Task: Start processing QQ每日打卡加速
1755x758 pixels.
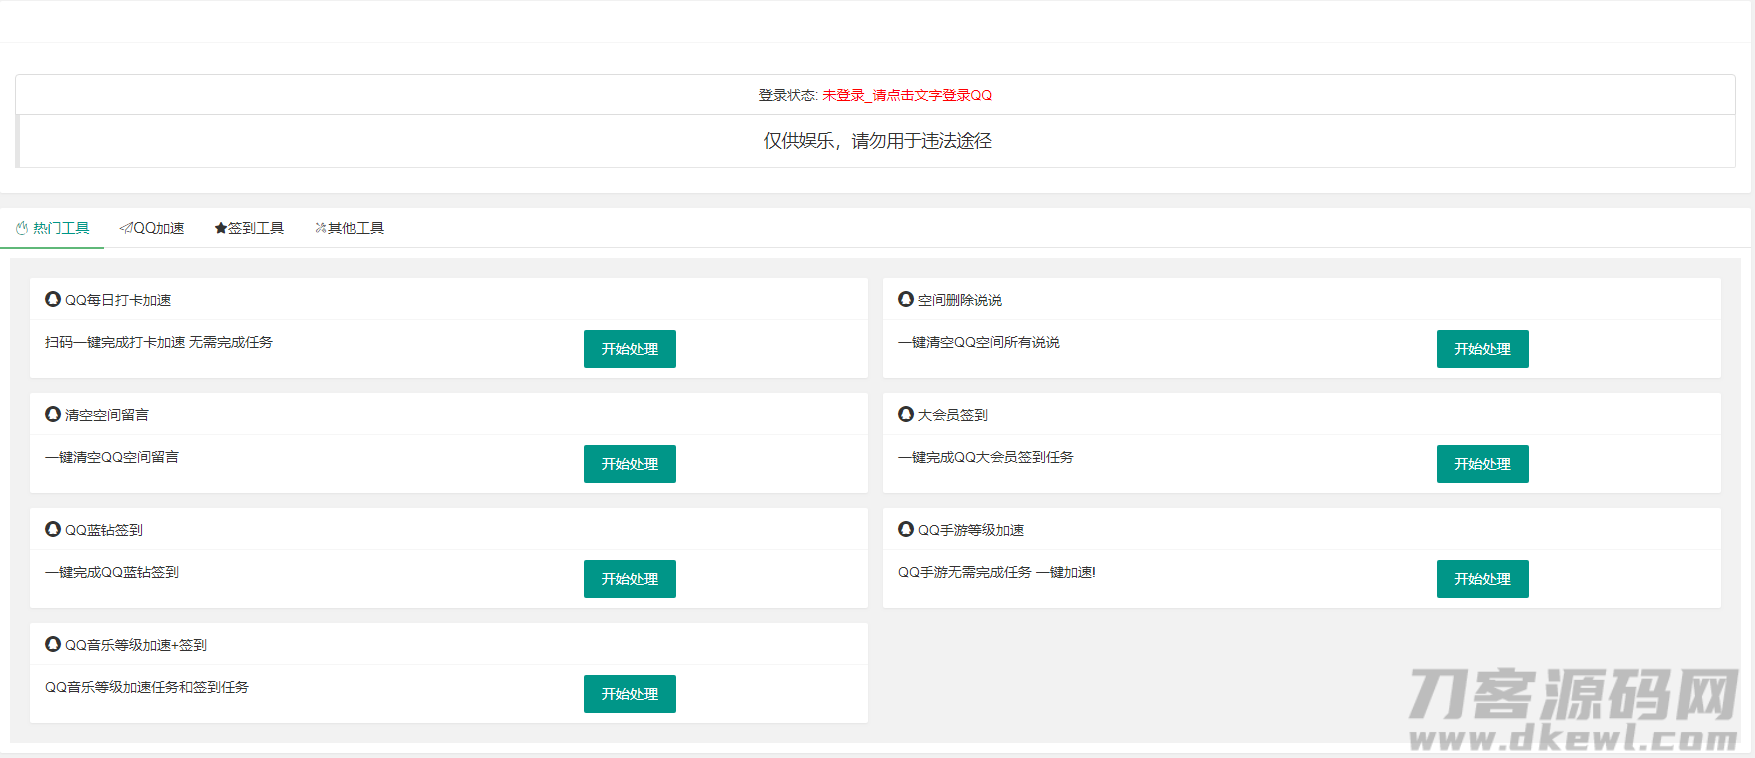Action: coord(629,349)
